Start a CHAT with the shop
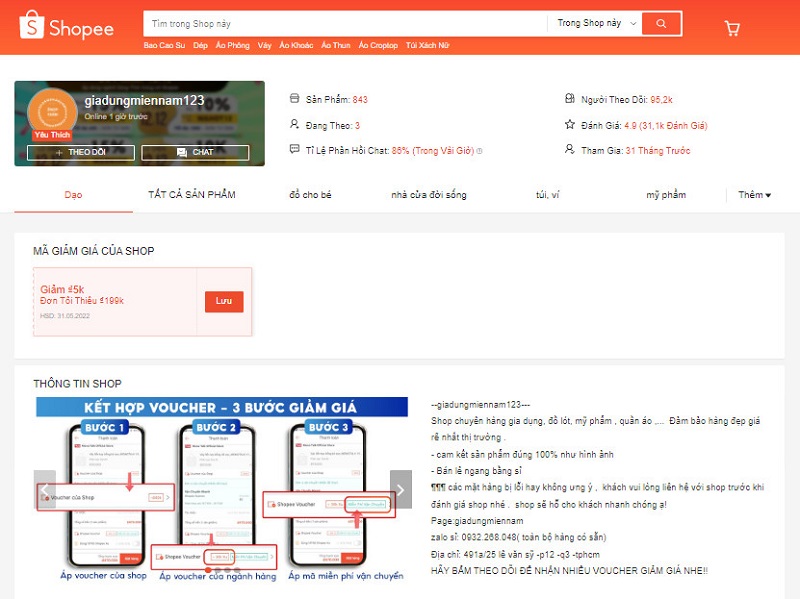 click(195, 152)
